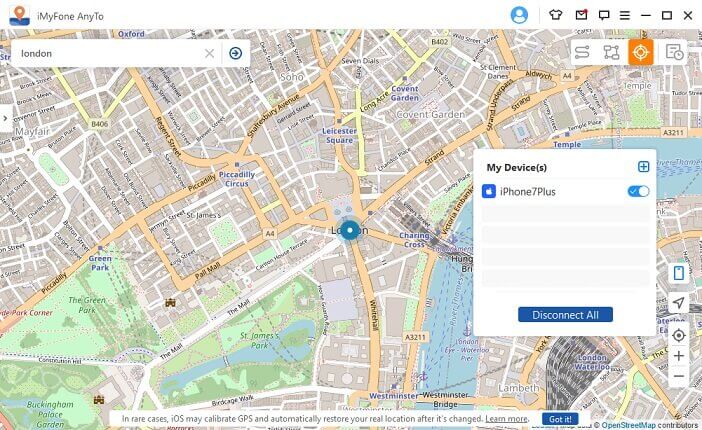Select teleport mode target icon
Screen dimensions: 702x430
641,52
